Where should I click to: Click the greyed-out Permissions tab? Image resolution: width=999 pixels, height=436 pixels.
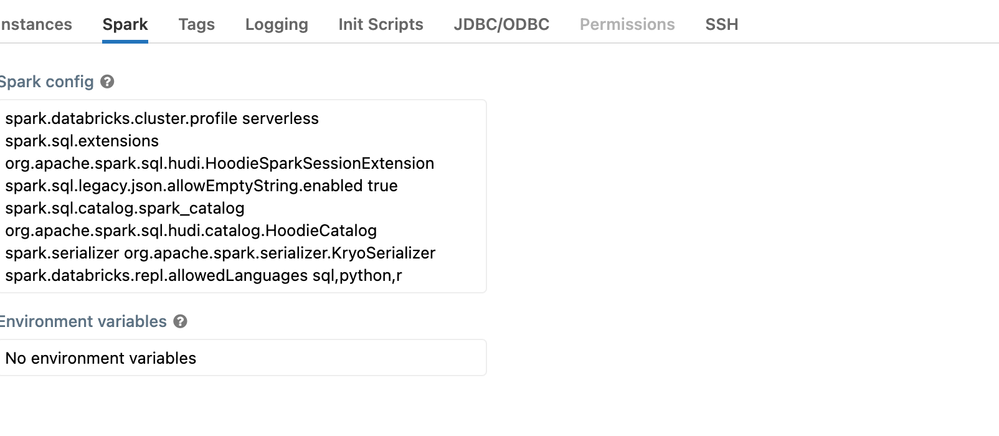(x=627, y=24)
